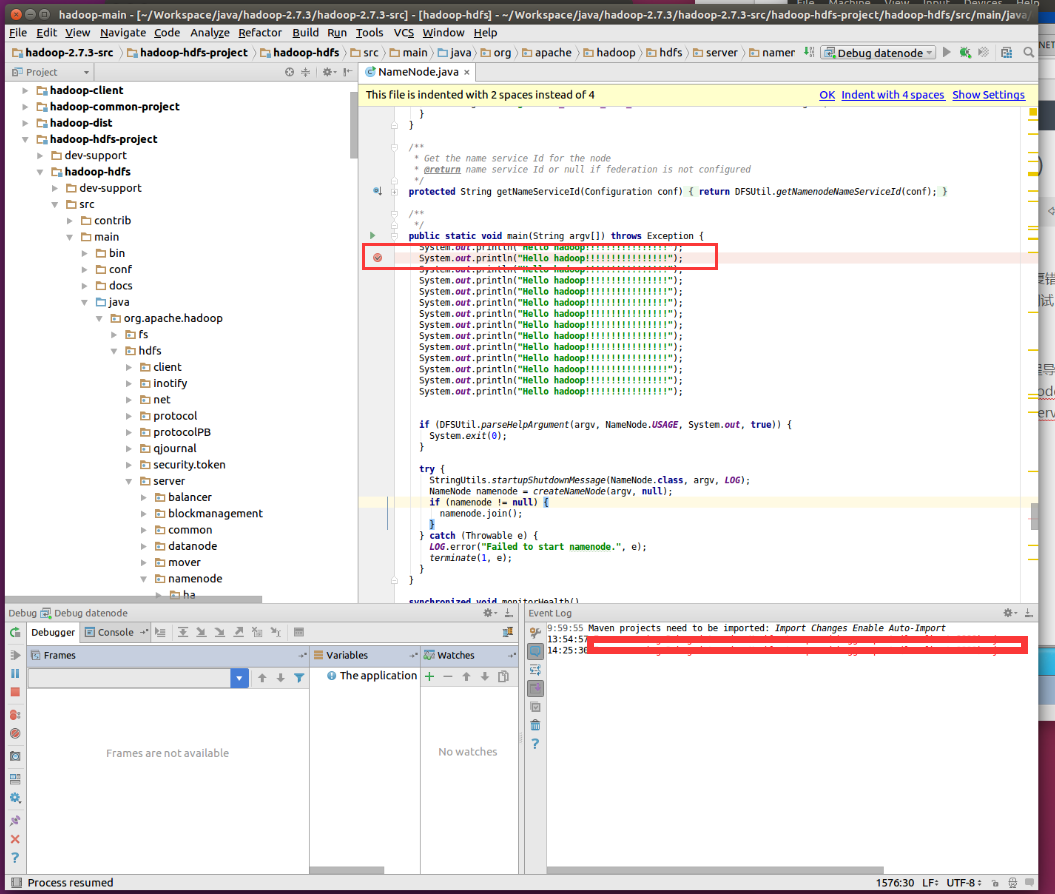The width and height of the screenshot is (1055, 894).
Task: Click Step Out in the debugger toolbar
Action: [238, 632]
